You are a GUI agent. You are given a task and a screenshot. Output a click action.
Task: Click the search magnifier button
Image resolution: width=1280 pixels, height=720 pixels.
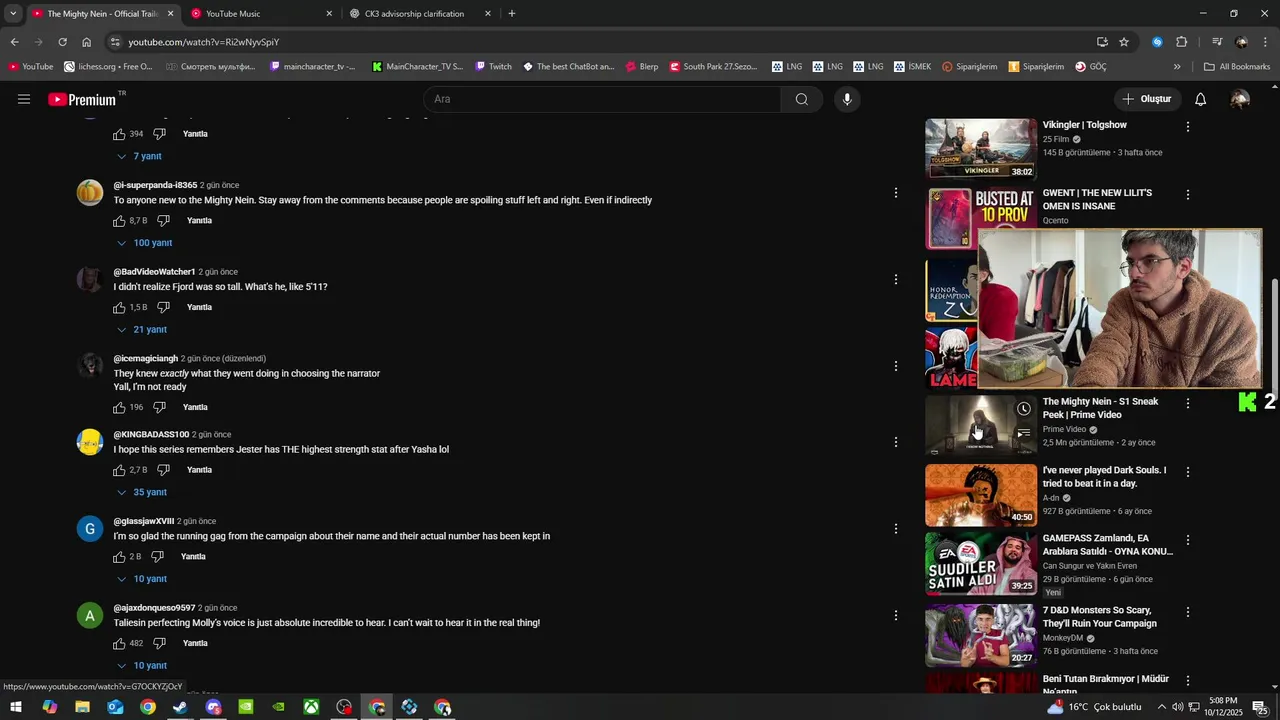click(x=802, y=99)
